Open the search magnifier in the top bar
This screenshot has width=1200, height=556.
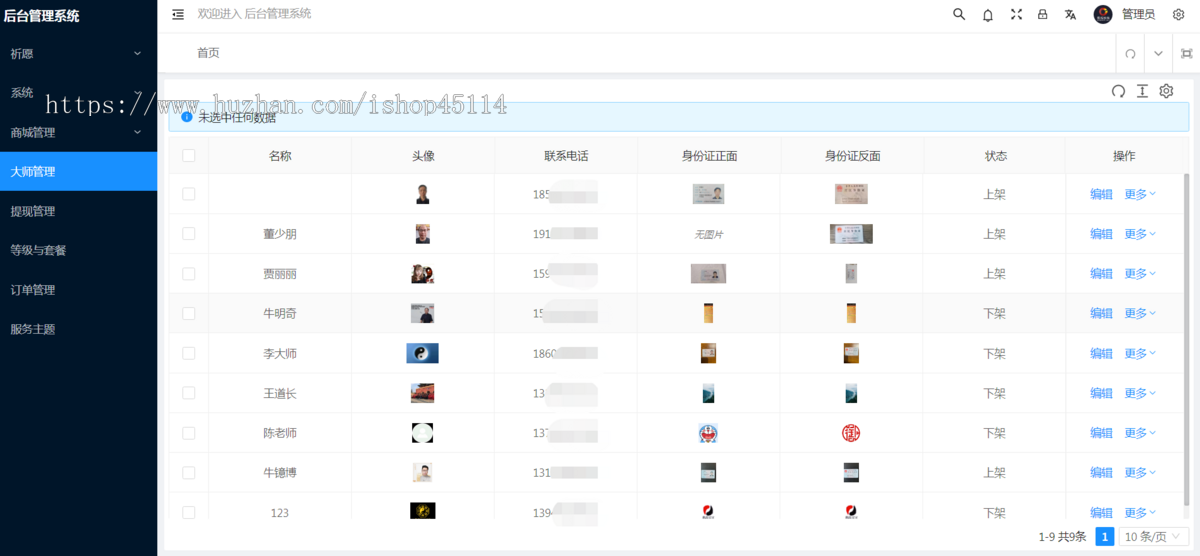click(x=959, y=14)
